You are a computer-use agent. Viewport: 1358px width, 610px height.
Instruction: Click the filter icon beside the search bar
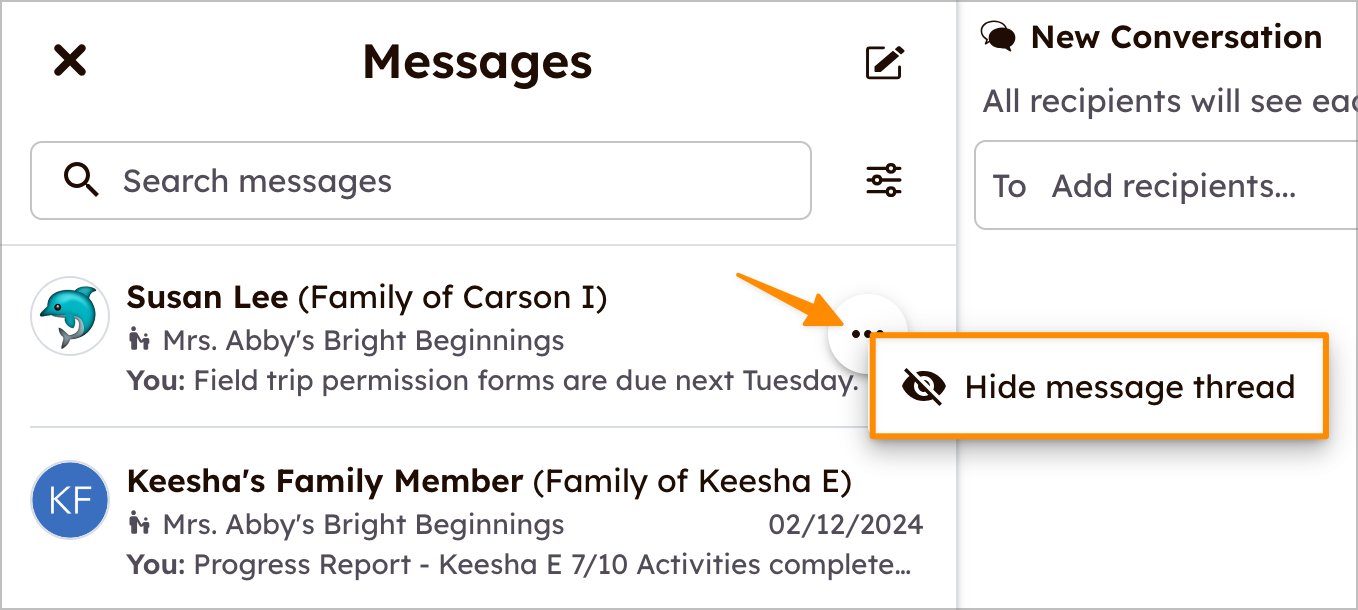click(x=884, y=180)
